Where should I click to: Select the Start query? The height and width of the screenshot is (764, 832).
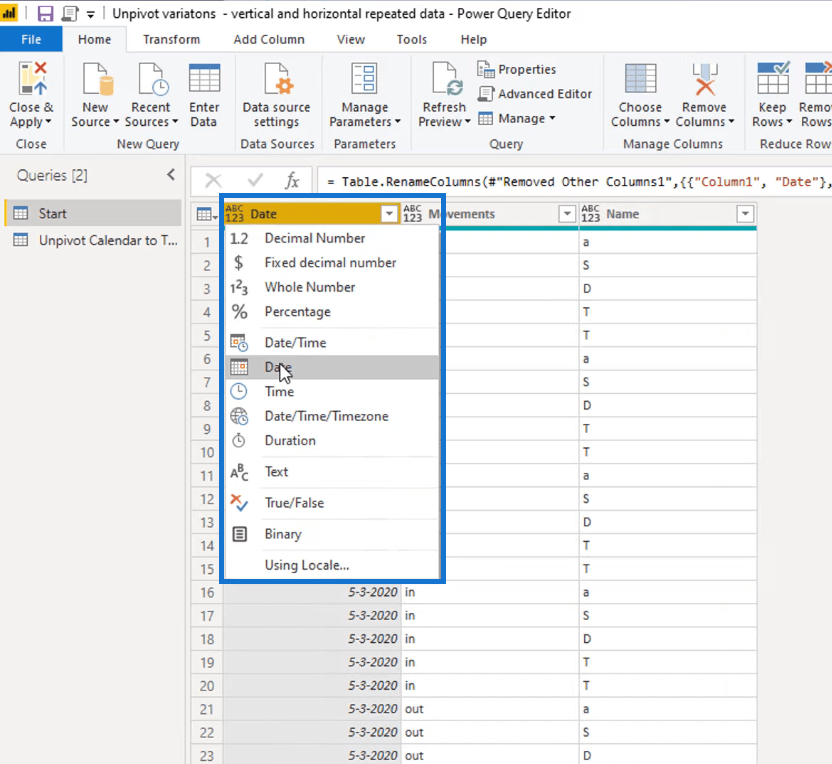pos(93,213)
